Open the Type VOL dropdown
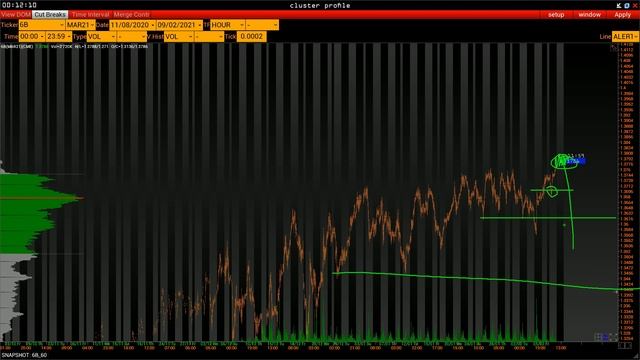The height and width of the screenshot is (360, 640). coord(102,36)
